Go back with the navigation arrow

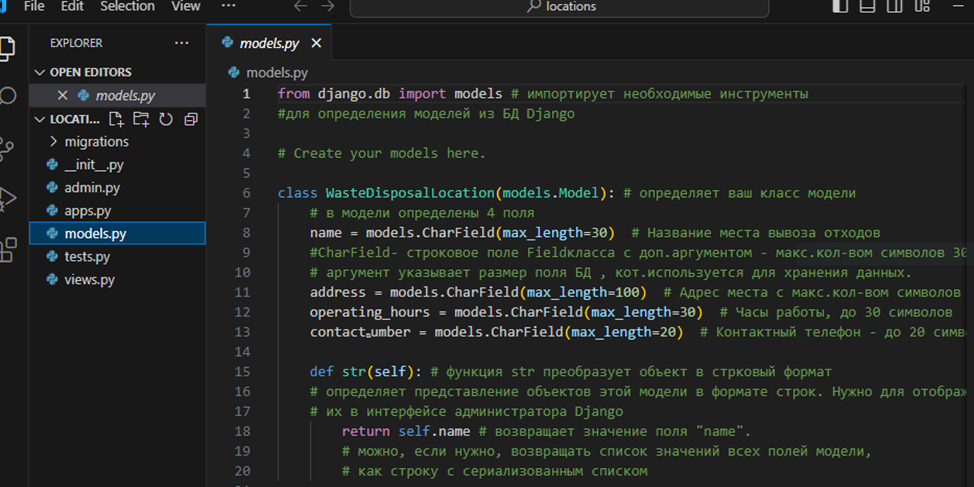point(301,6)
